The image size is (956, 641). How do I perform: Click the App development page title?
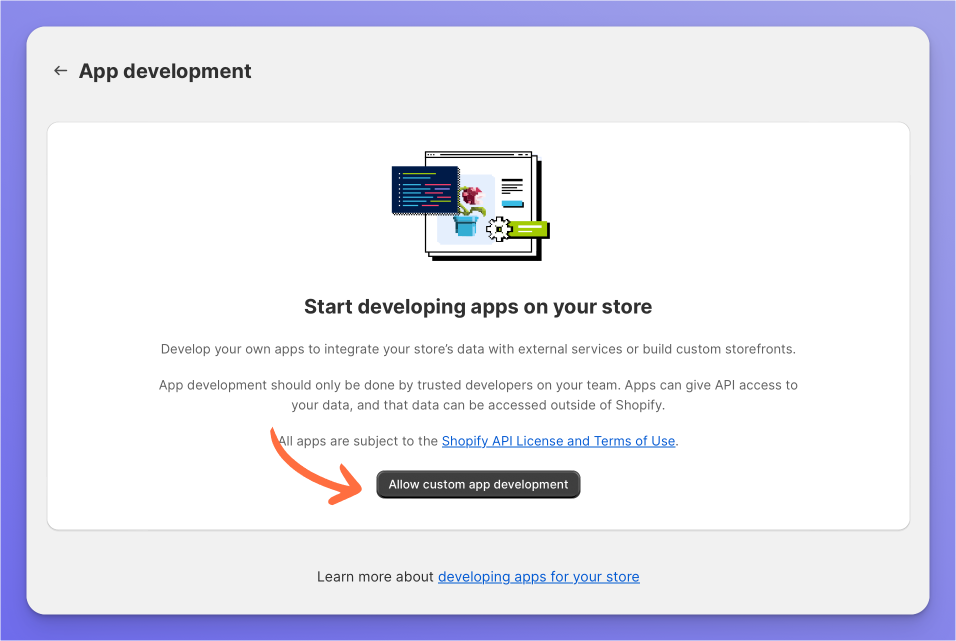point(165,71)
